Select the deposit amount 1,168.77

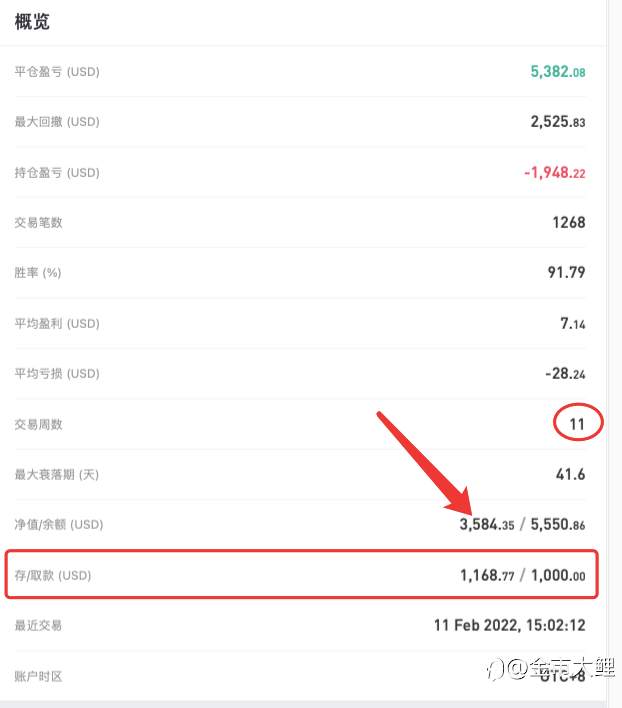487,575
